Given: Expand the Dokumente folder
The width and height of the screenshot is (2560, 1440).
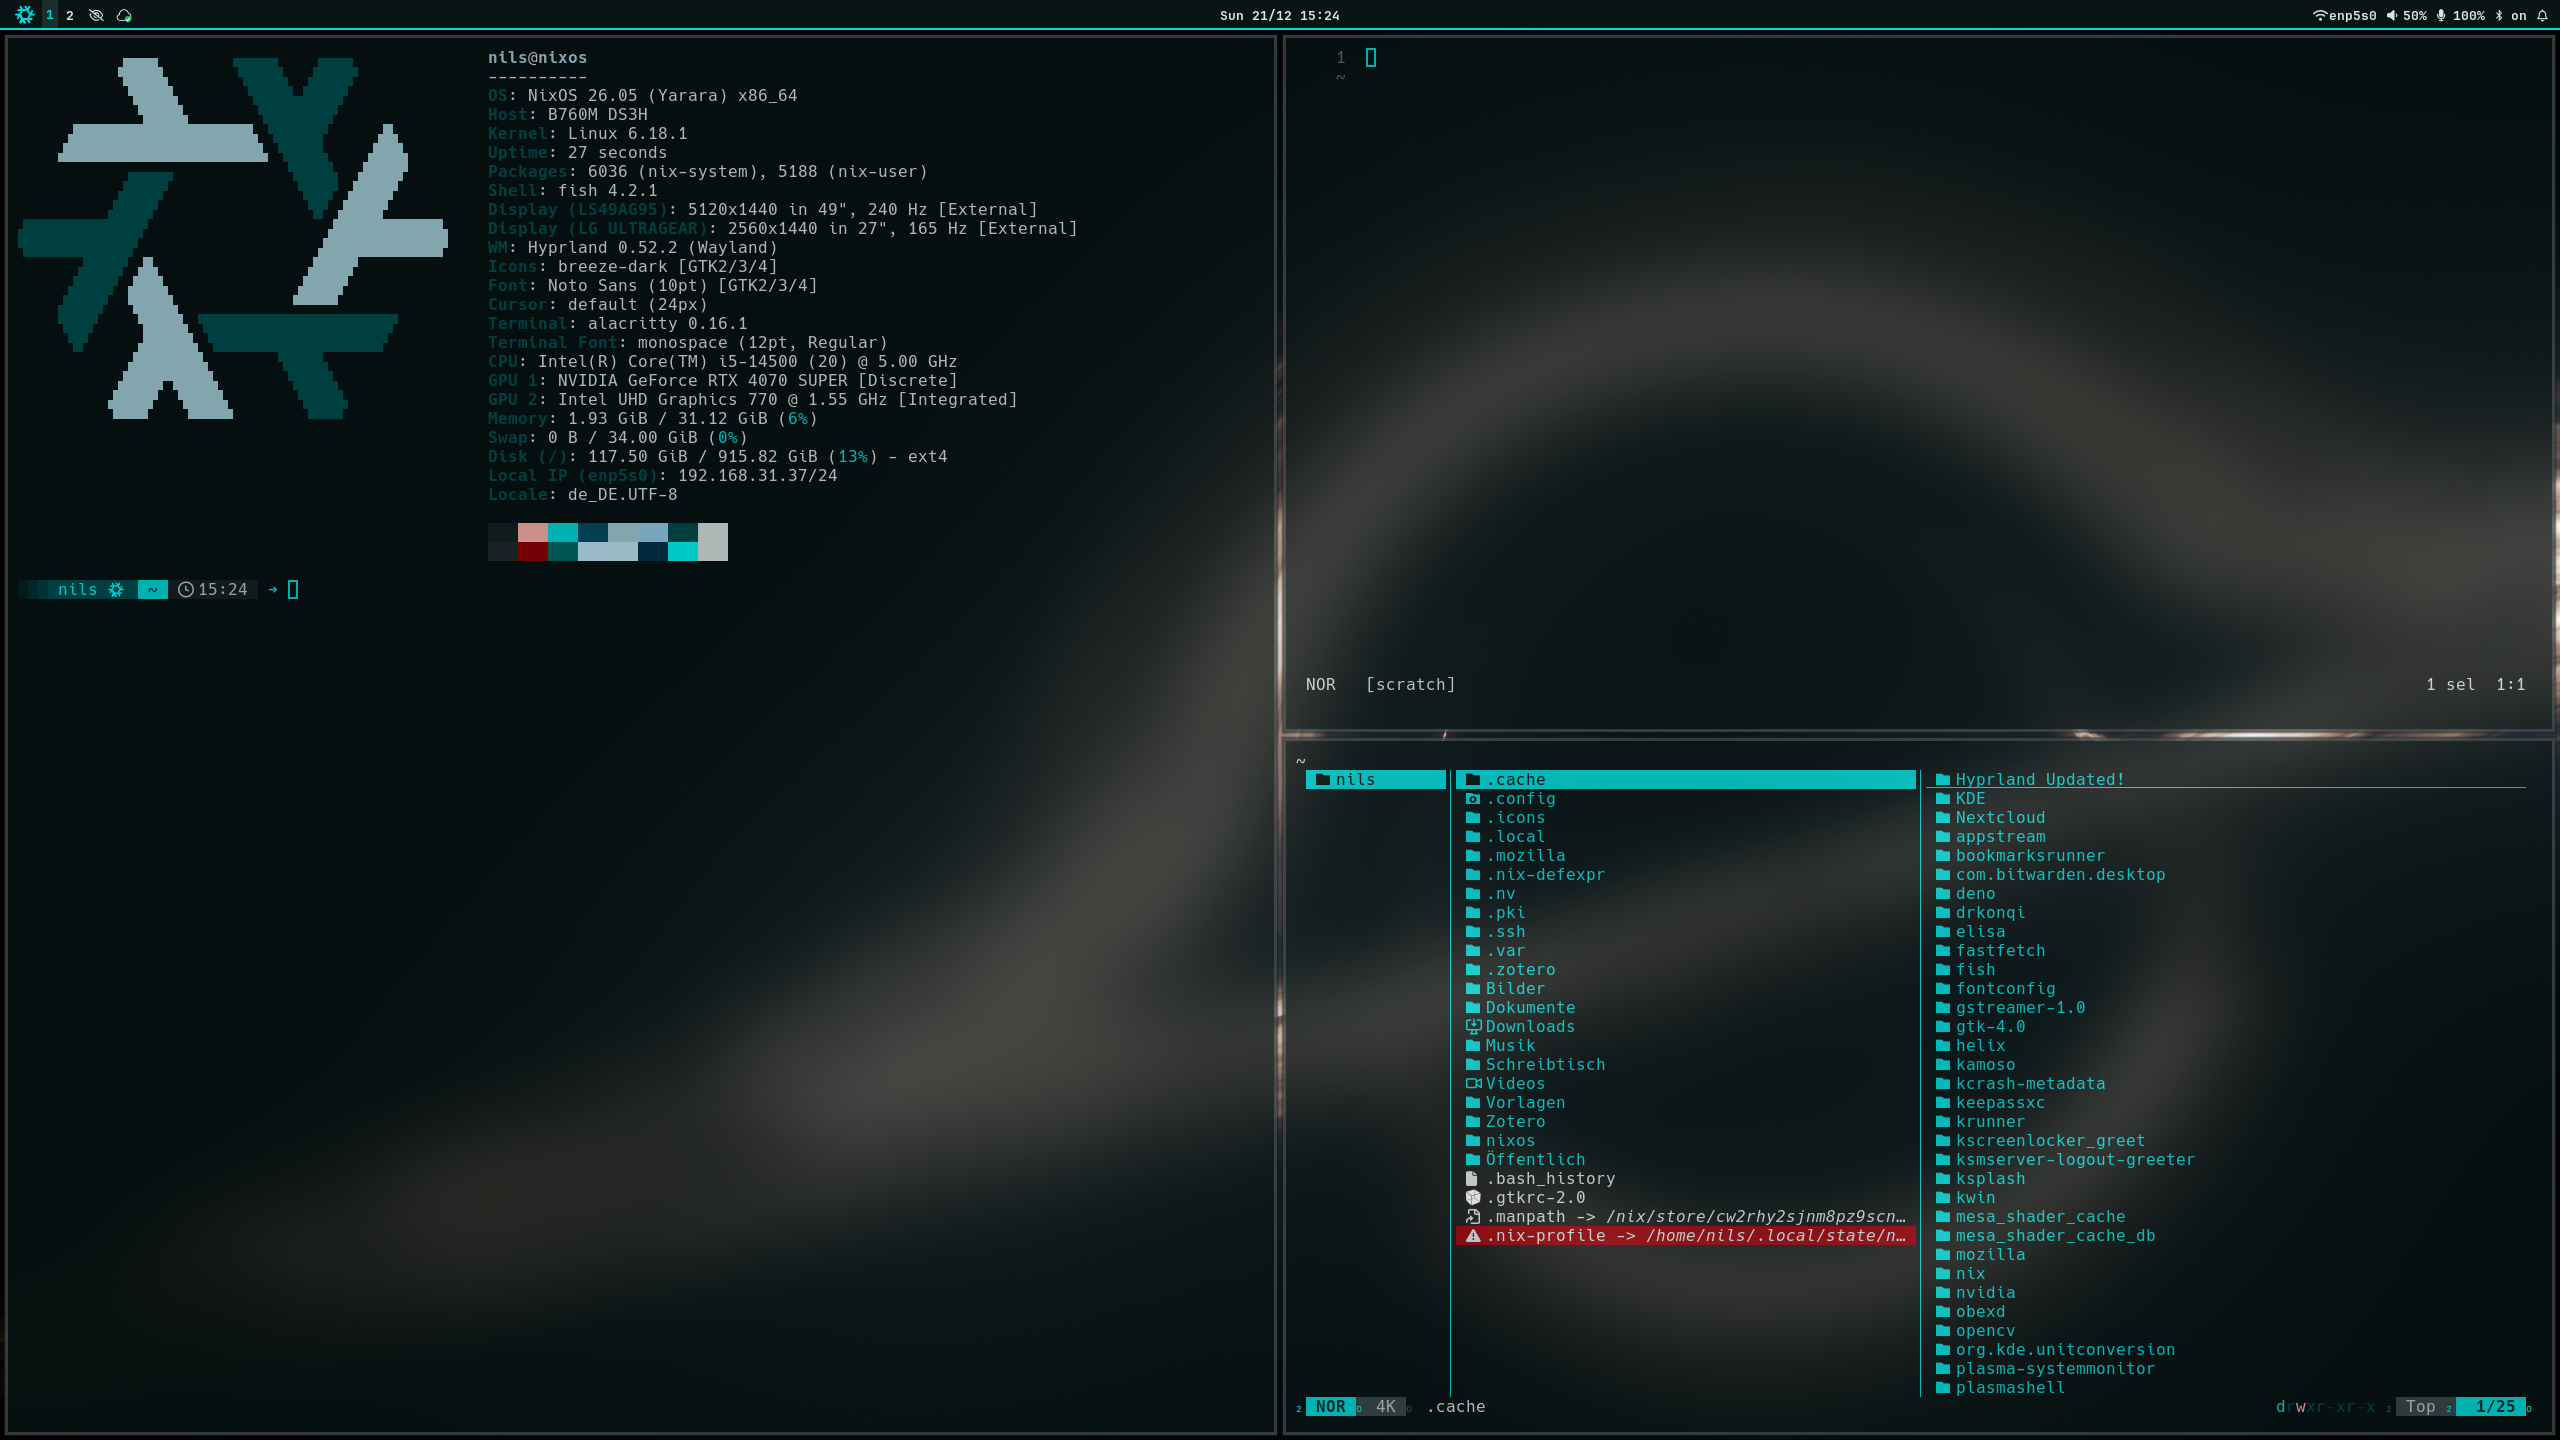Looking at the screenshot, I should 1530,1007.
